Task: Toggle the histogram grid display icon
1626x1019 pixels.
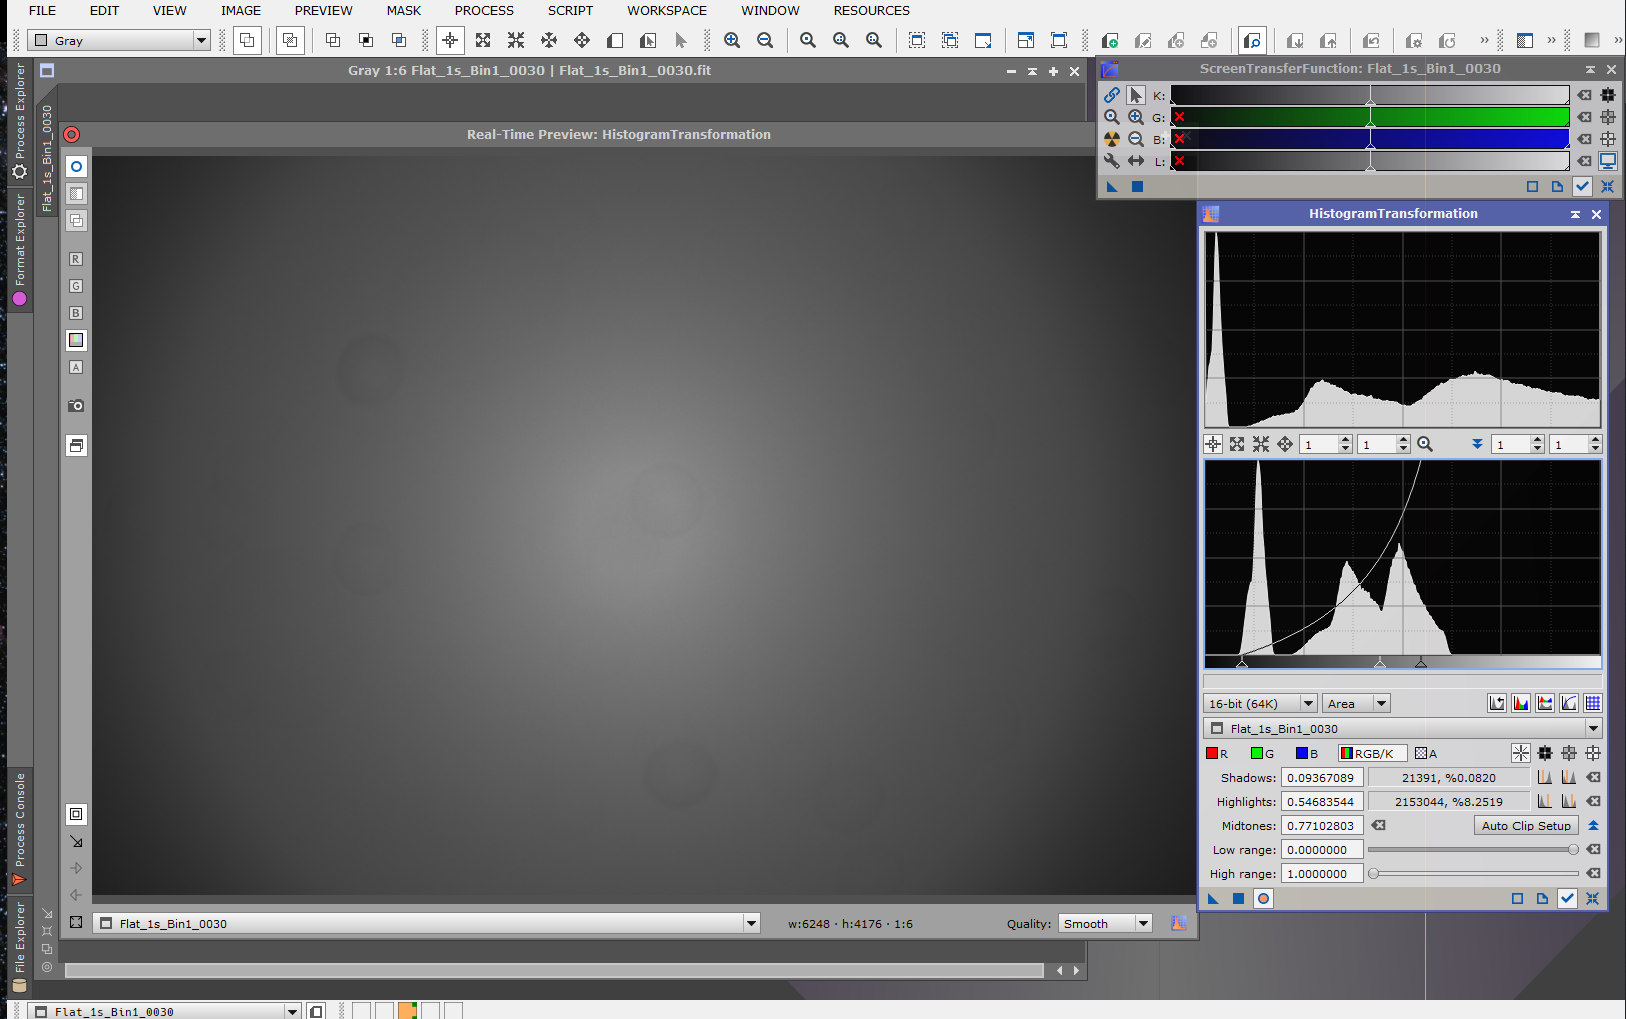Action: (1593, 703)
